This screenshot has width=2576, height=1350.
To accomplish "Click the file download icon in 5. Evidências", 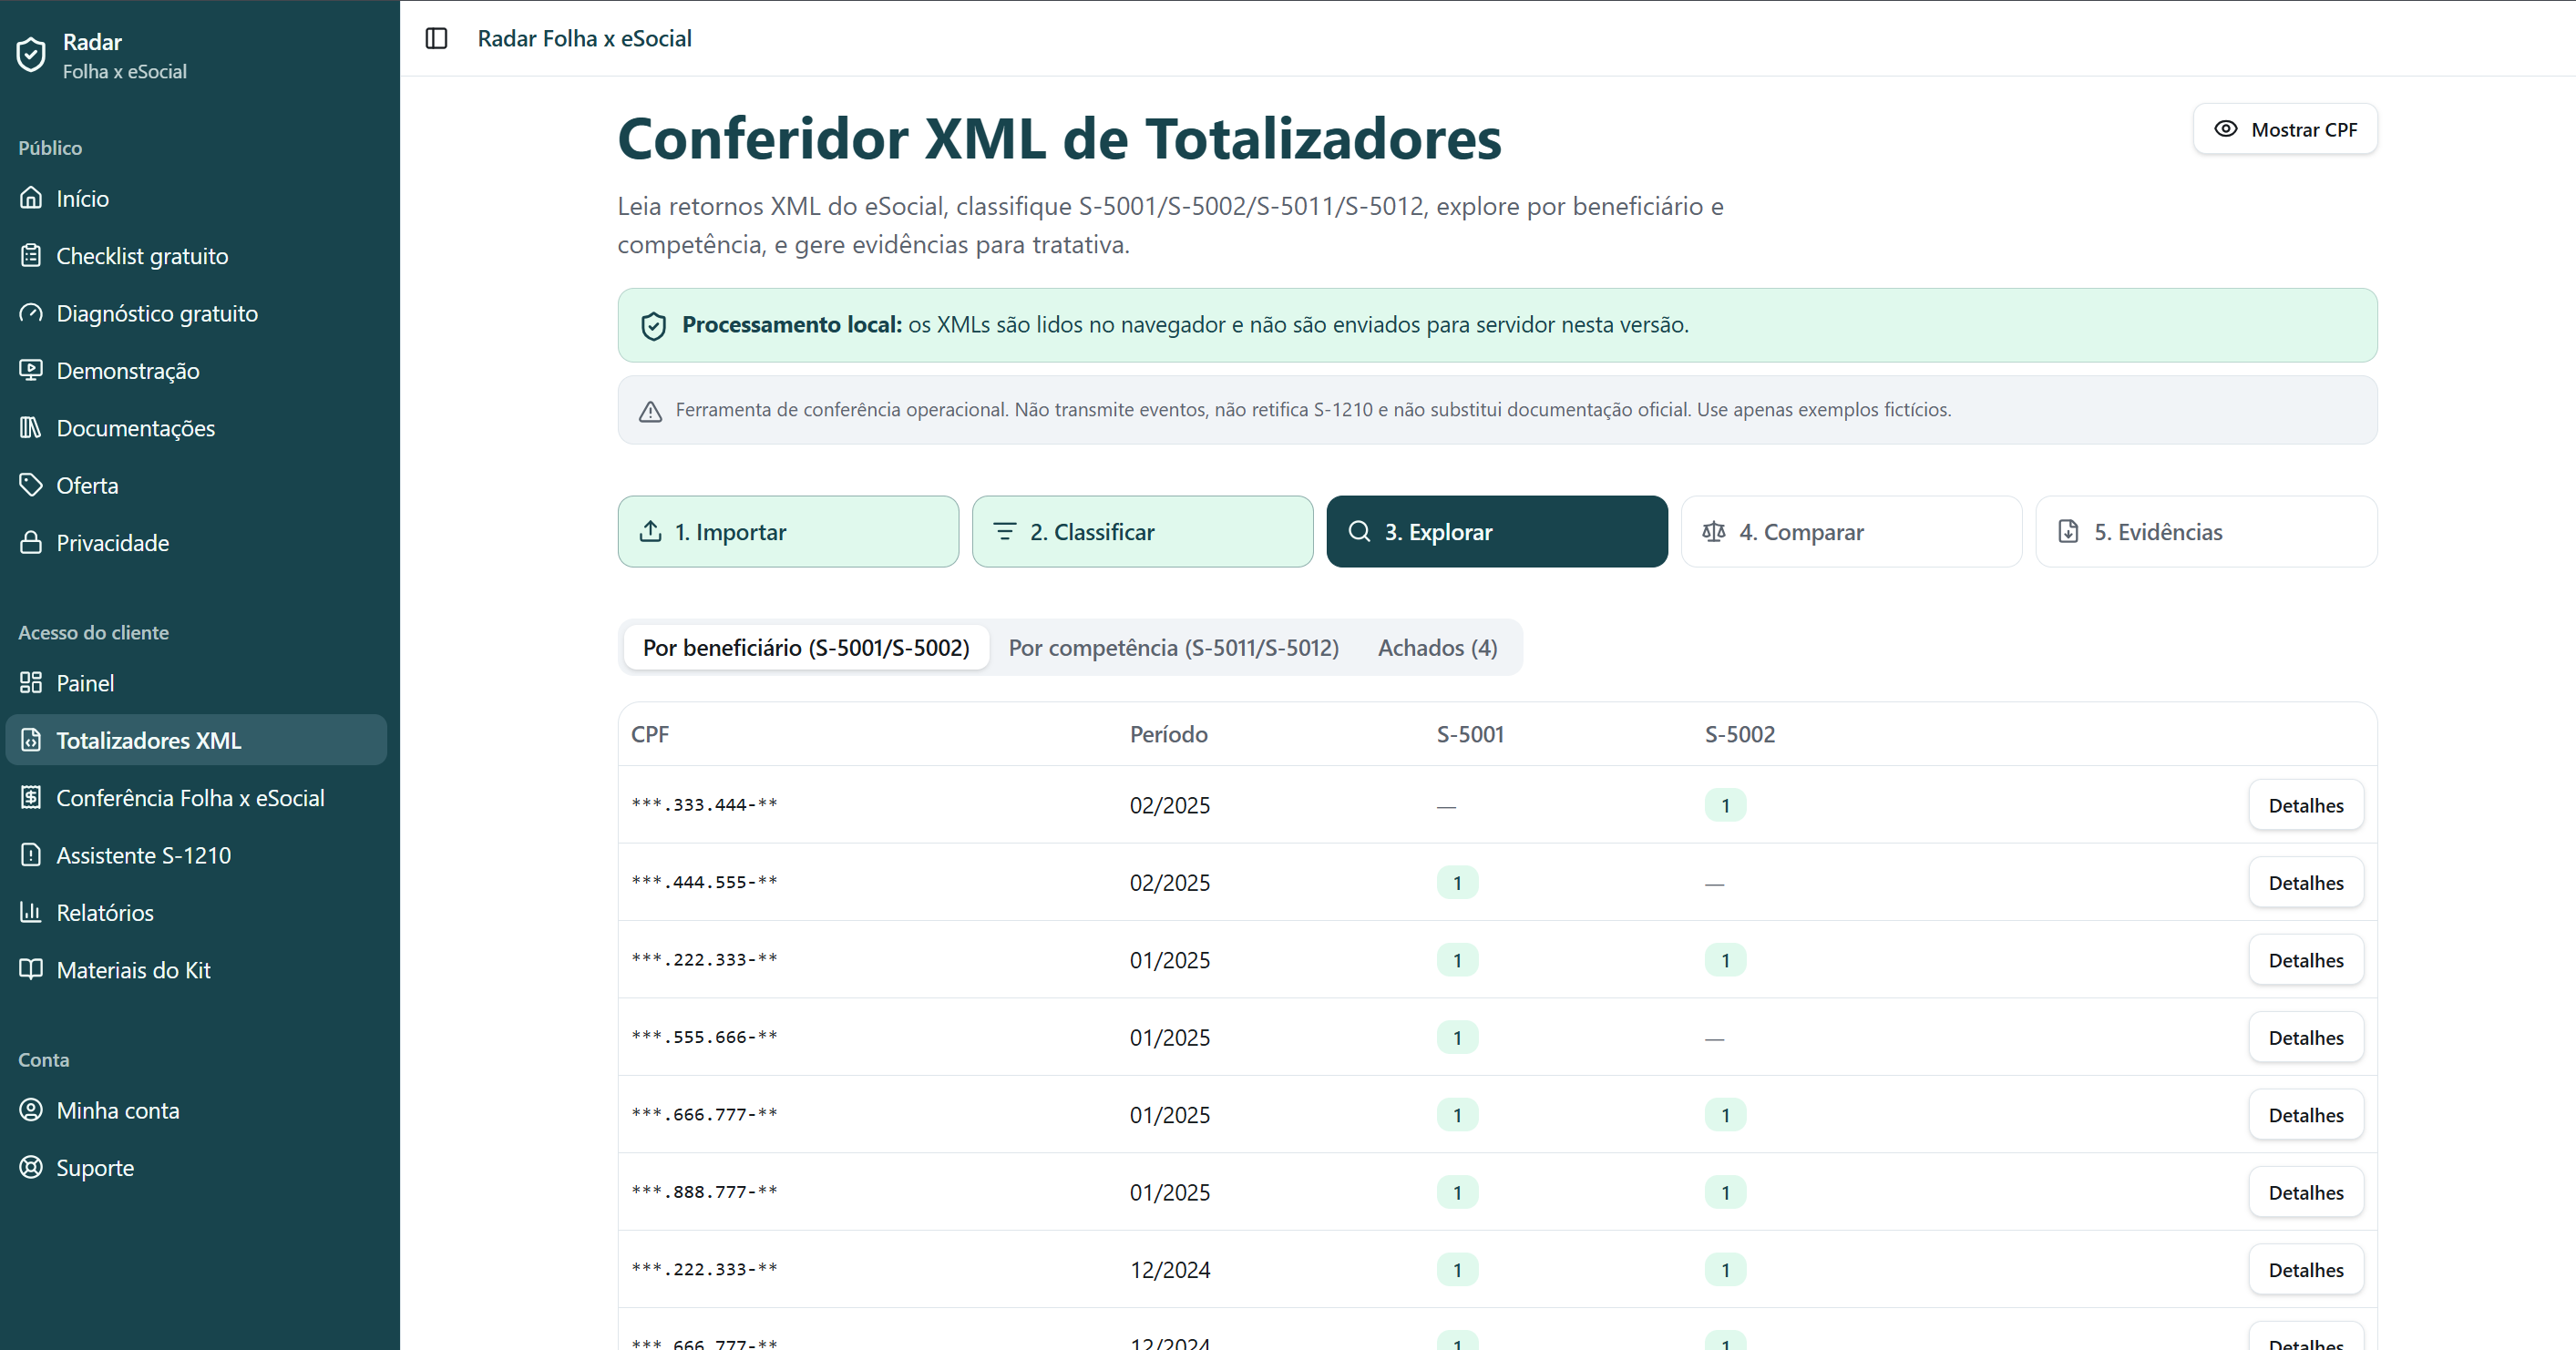I will pyautogui.click(x=2068, y=531).
